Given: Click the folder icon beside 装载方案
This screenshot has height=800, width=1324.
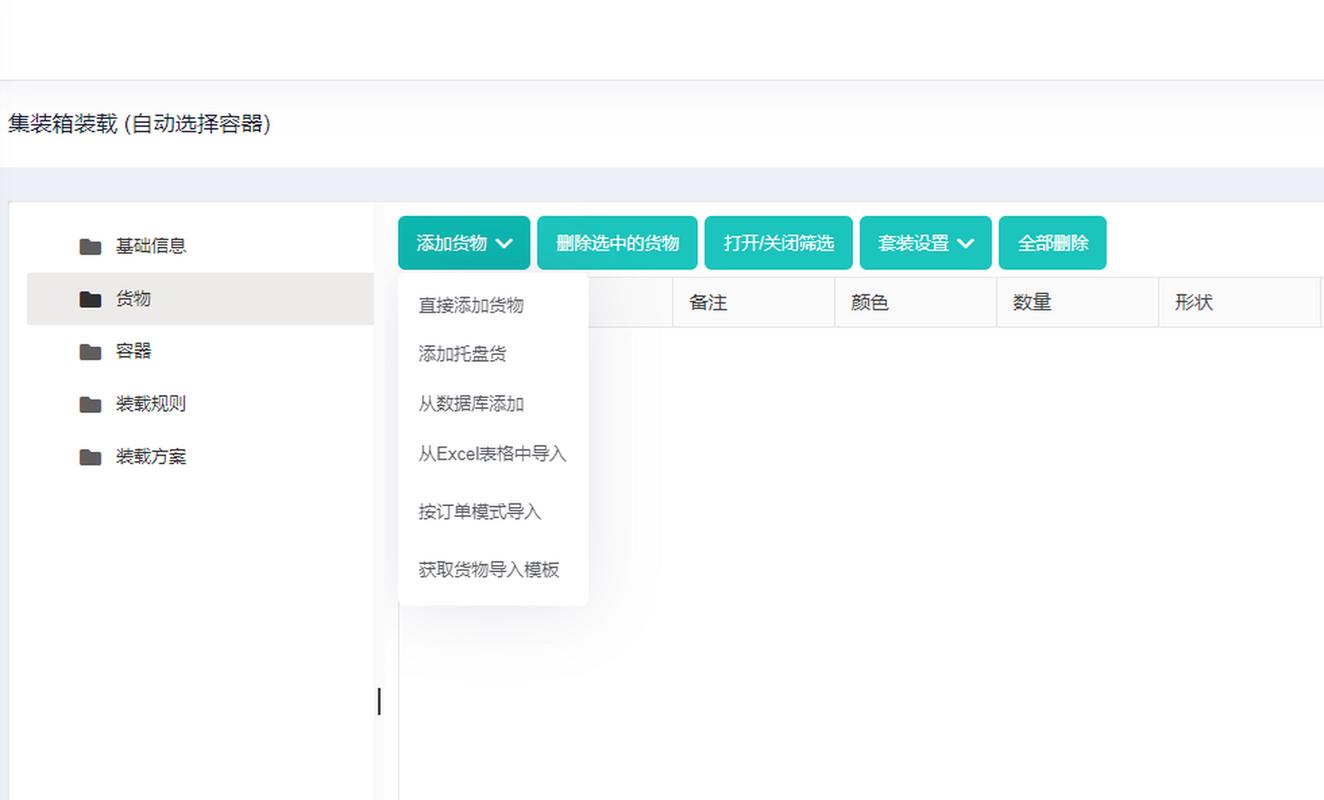Looking at the screenshot, I should (90, 457).
